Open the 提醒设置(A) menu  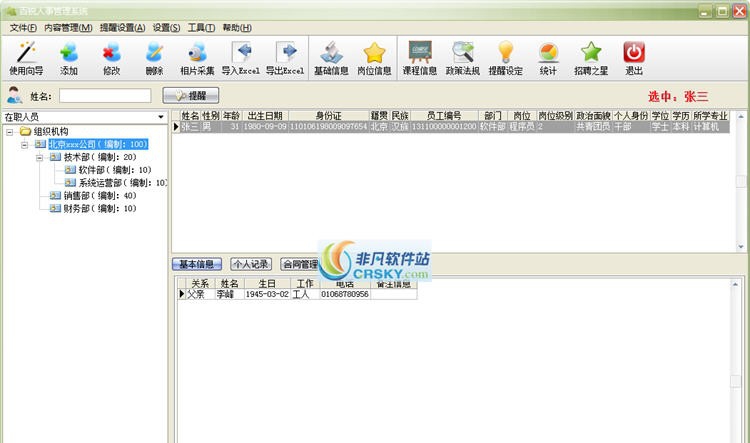(122, 28)
